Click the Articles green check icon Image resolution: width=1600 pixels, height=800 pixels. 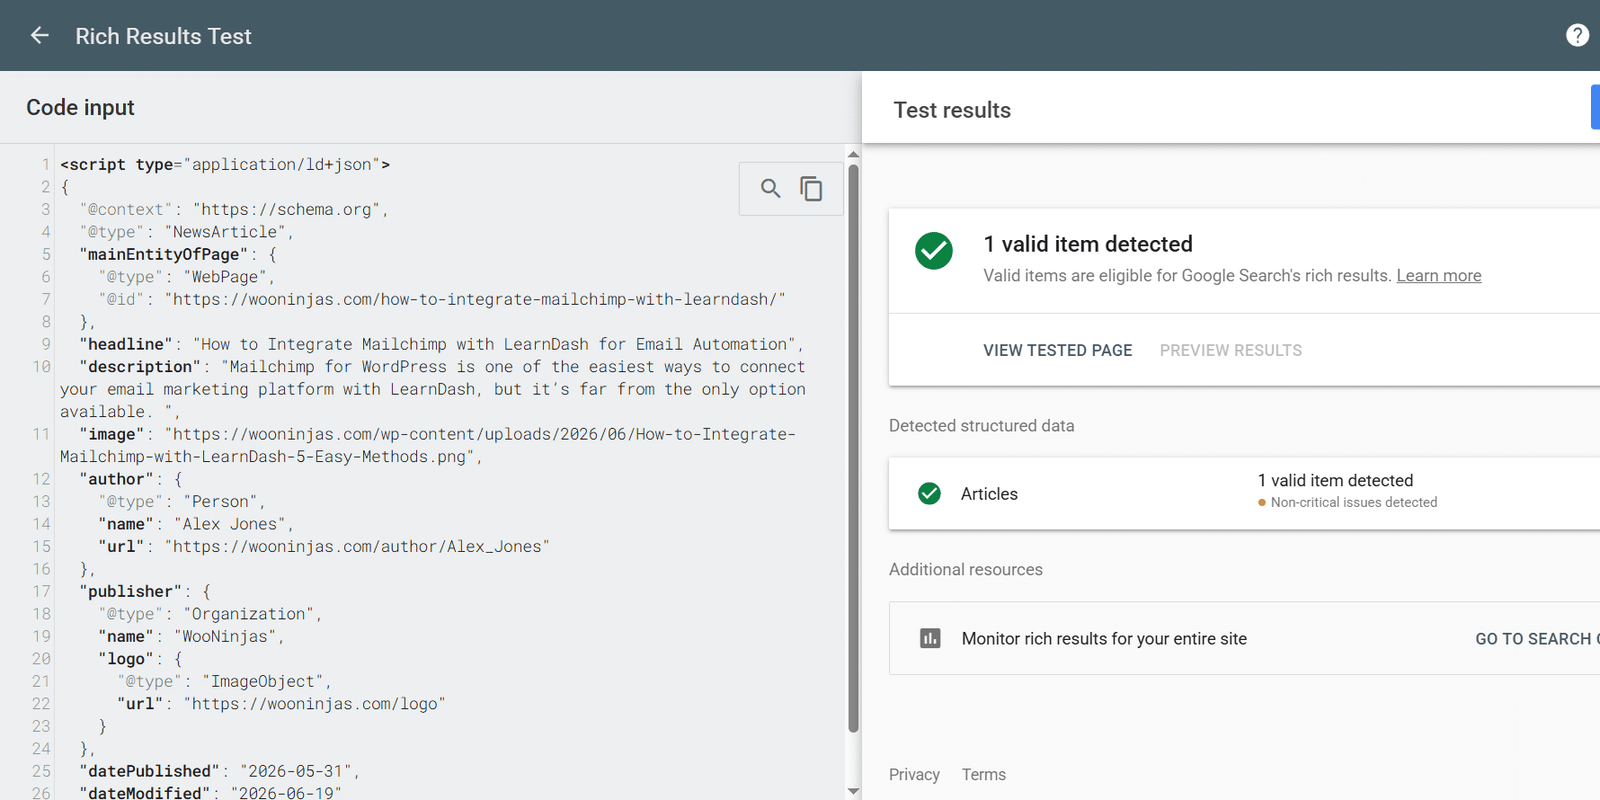point(929,493)
